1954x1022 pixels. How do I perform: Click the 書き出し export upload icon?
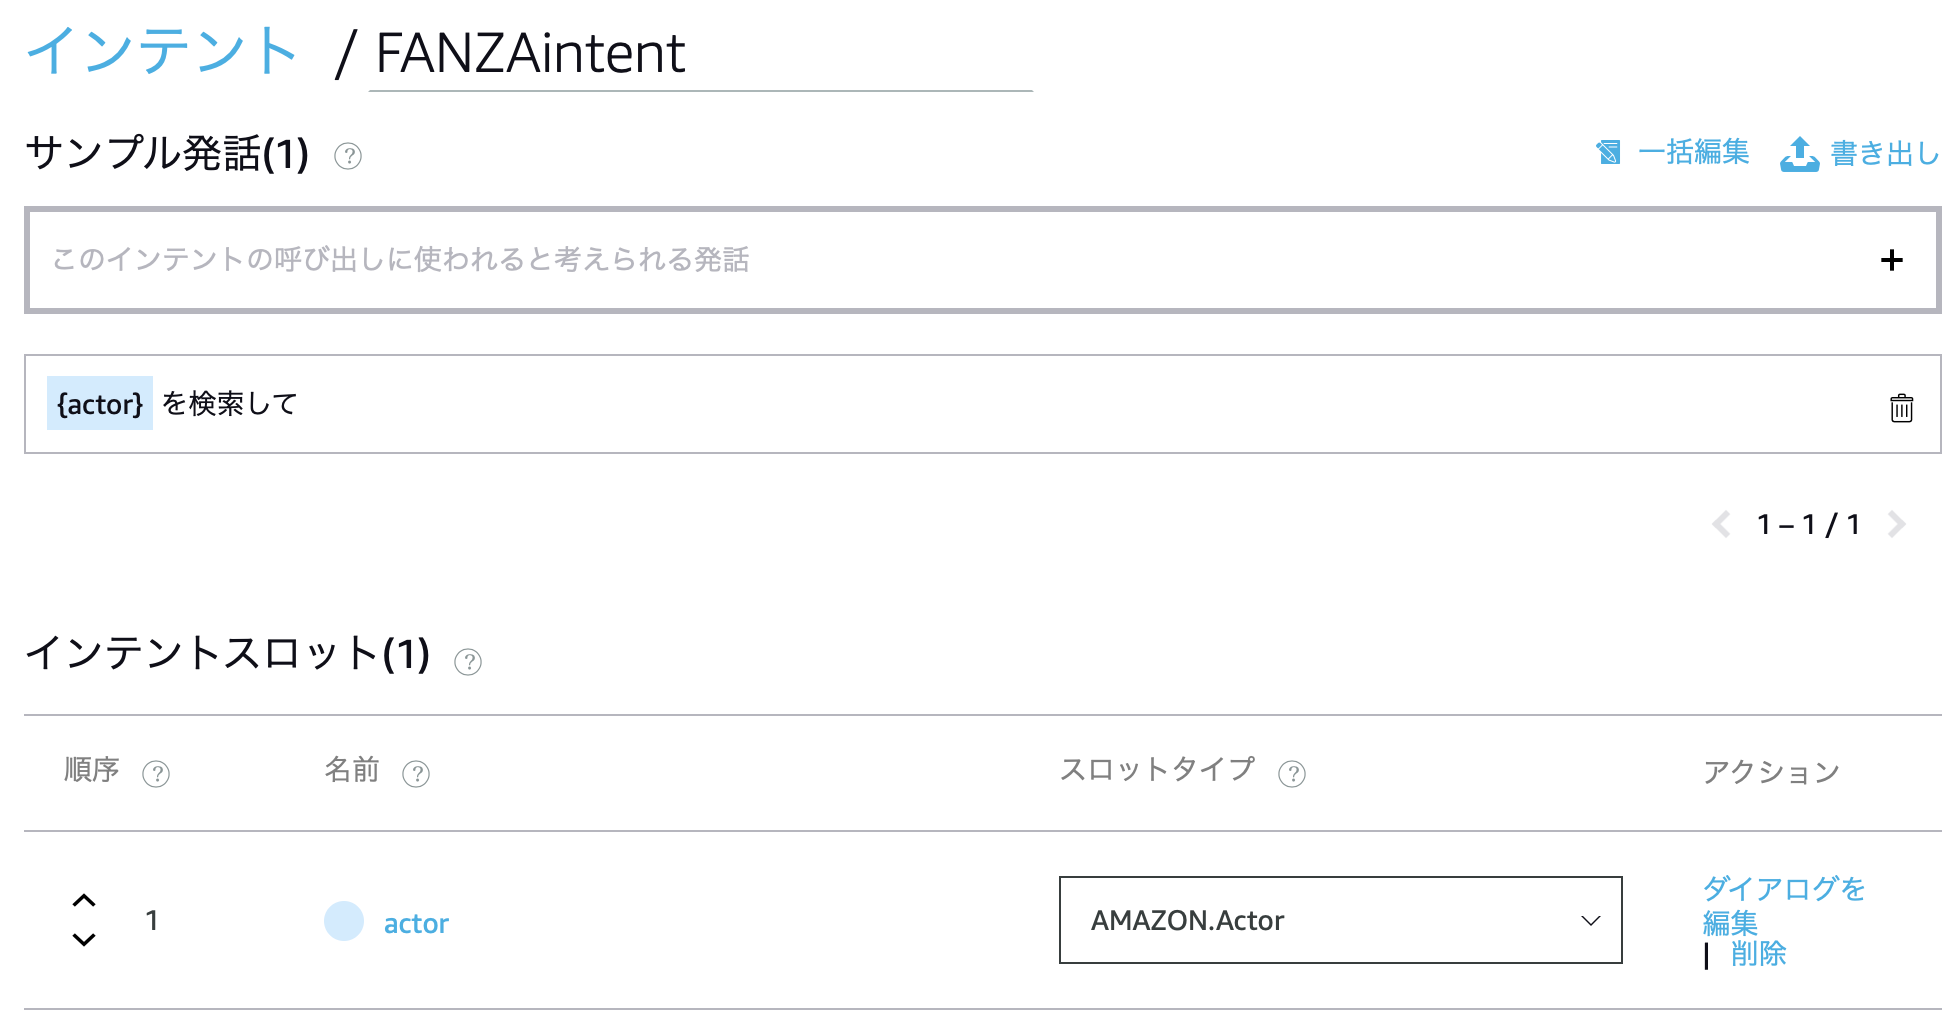click(x=1799, y=154)
